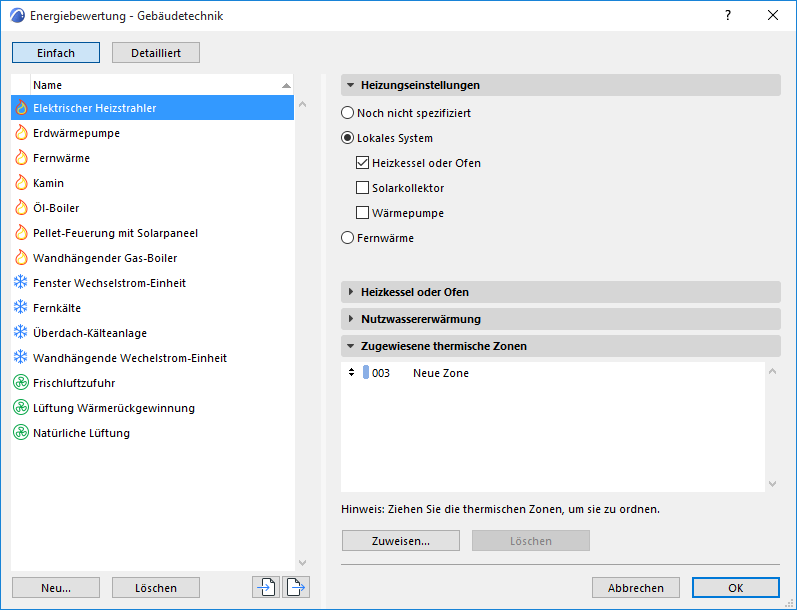Image resolution: width=797 pixels, height=610 pixels.
Task: Click the fan icon beside Frischluftzufuhr
Action: [21, 383]
